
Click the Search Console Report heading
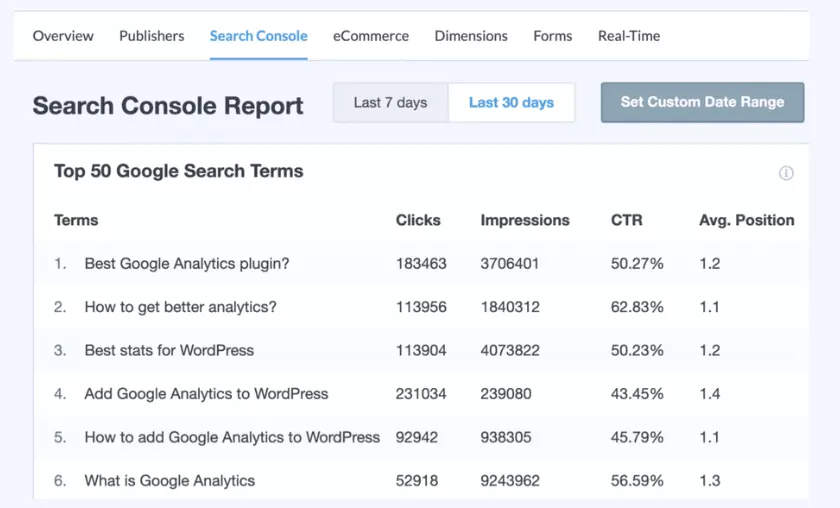(x=168, y=106)
